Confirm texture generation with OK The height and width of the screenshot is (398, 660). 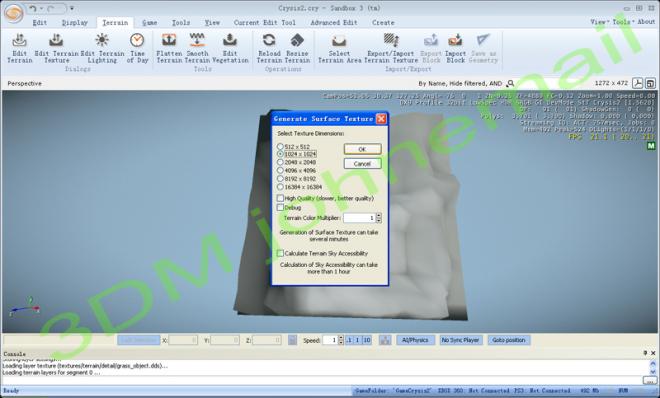362,149
